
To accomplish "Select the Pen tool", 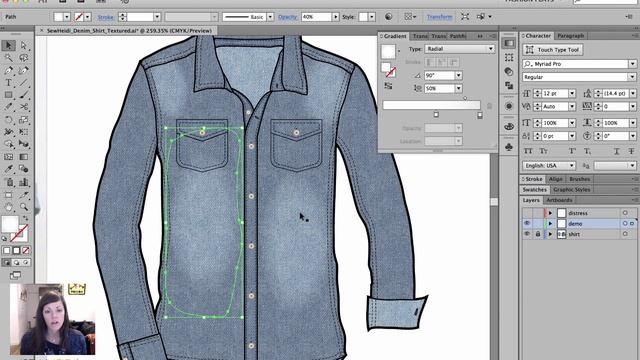I will tap(8, 70).
